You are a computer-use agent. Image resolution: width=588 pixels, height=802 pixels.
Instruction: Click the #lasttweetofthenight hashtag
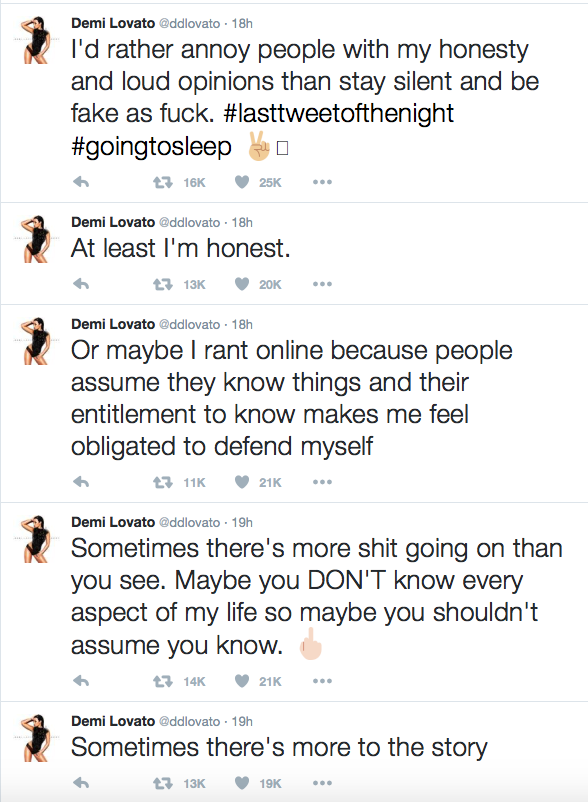338,114
